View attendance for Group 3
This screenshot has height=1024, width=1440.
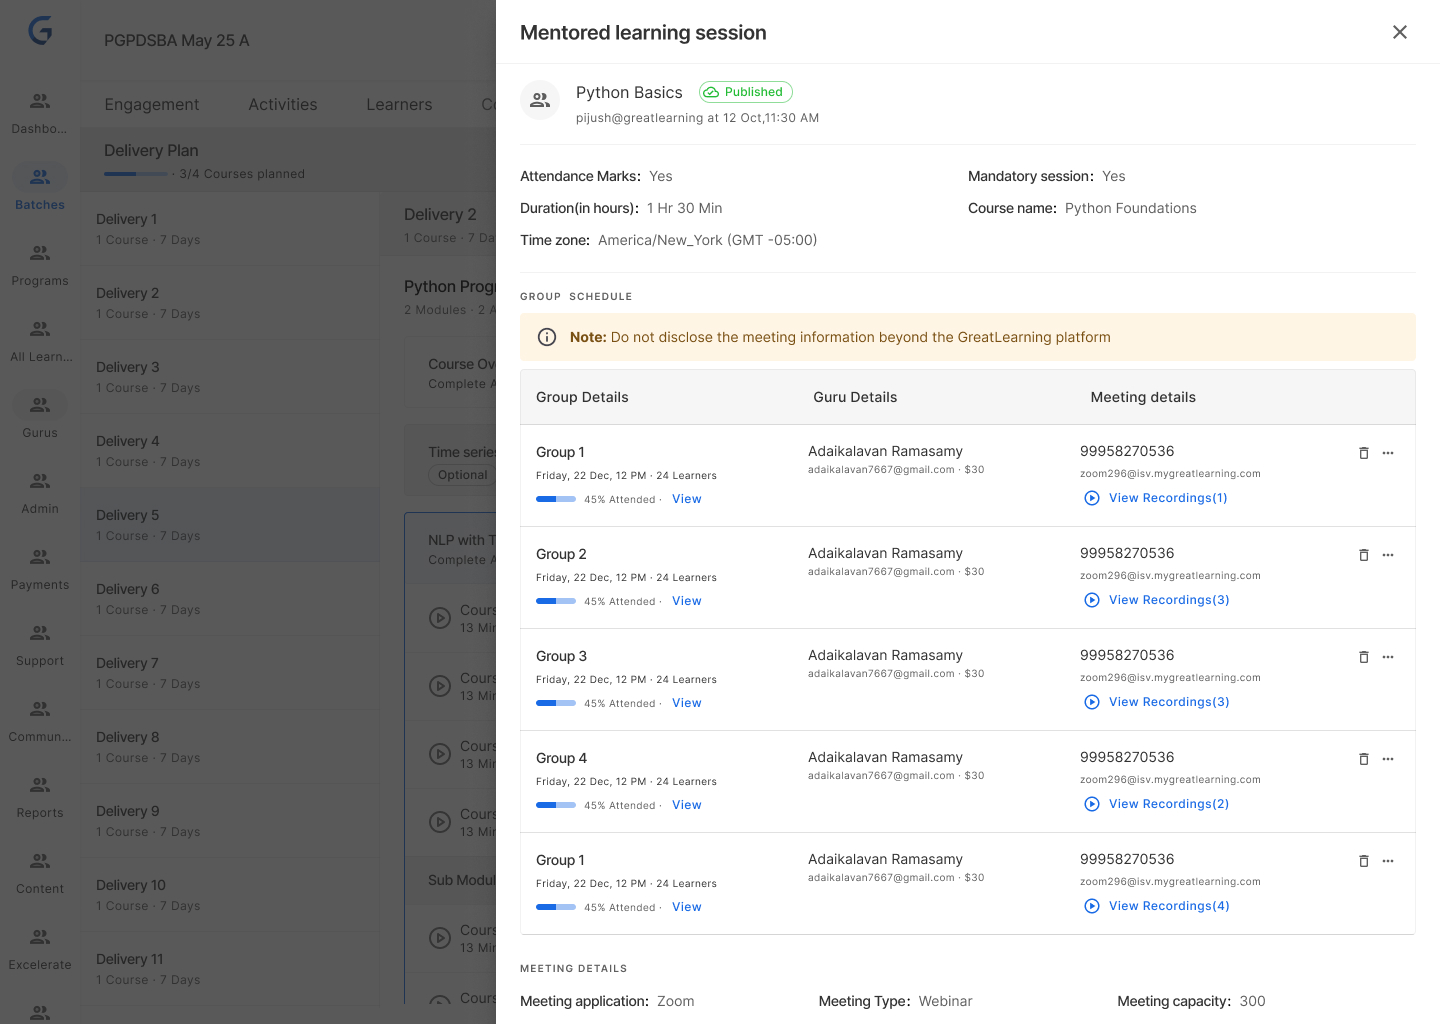tap(687, 703)
